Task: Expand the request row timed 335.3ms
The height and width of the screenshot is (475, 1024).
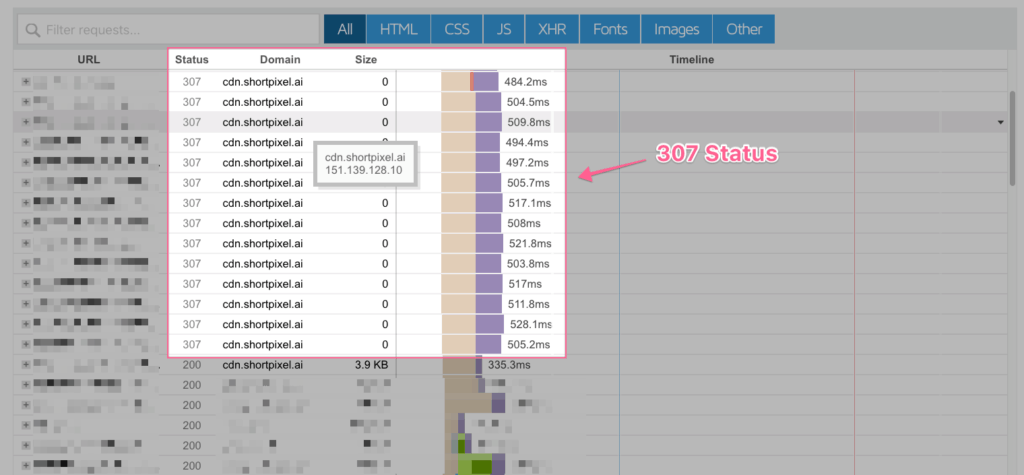Action: coord(26,365)
